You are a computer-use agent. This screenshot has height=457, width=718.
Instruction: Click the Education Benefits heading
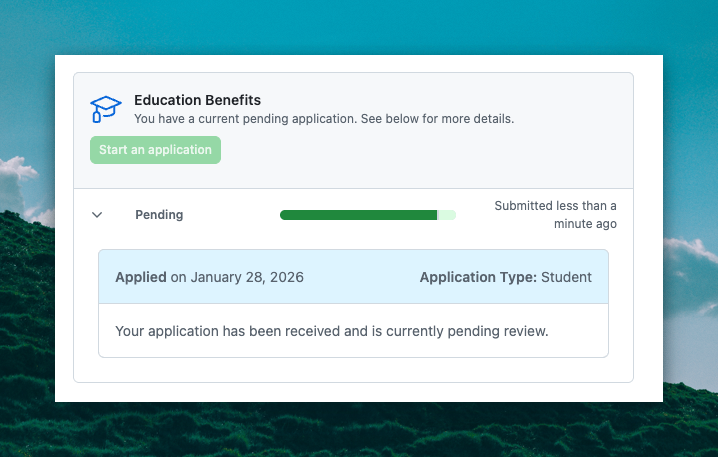[x=197, y=100]
